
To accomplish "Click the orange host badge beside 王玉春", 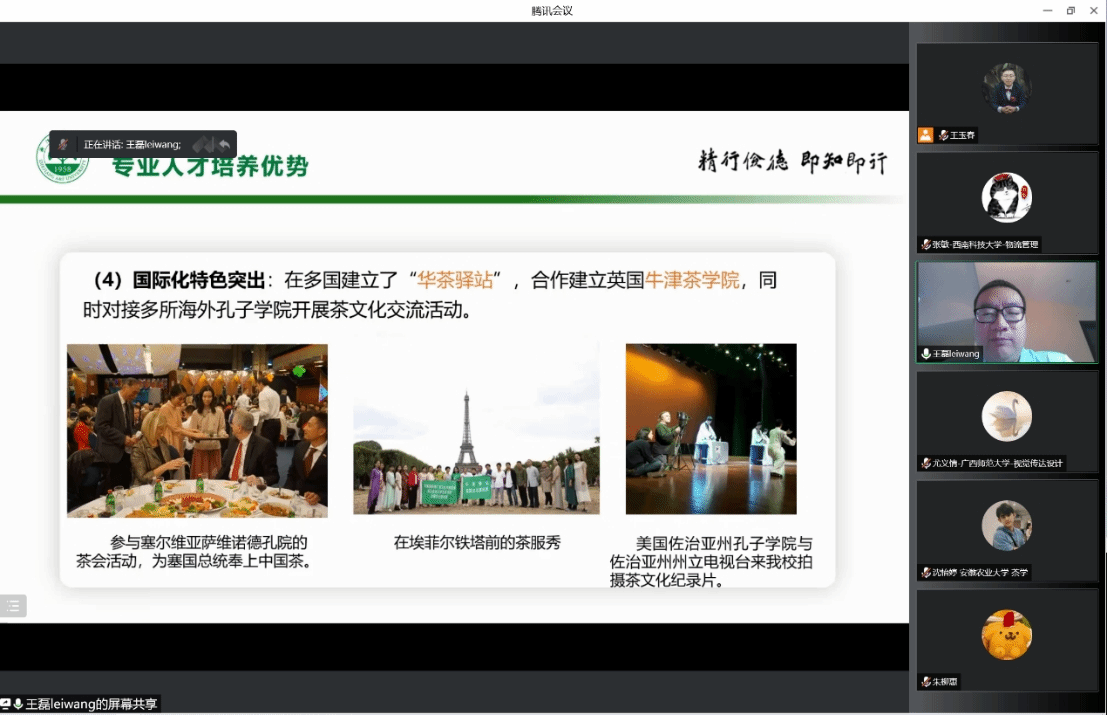I will pyautogui.click(x=926, y=135).
